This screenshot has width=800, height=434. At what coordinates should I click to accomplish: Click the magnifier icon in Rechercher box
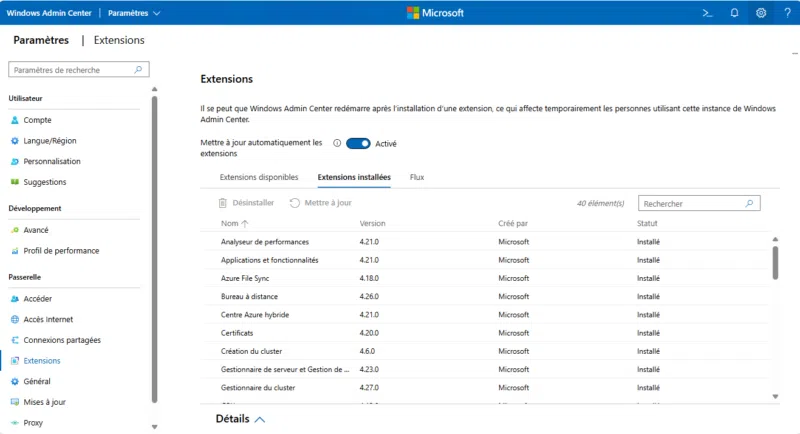tap(750, 203)
